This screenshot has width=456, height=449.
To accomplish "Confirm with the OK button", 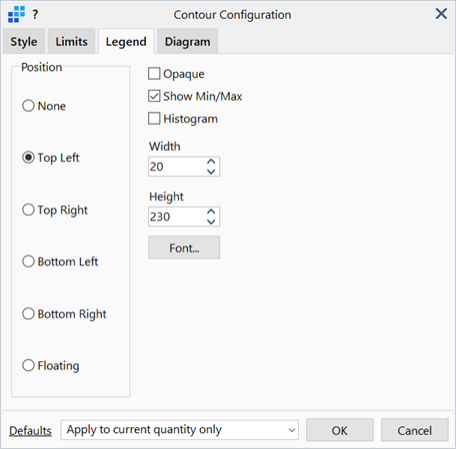I will pyautogui.click(x=340, y=430).
